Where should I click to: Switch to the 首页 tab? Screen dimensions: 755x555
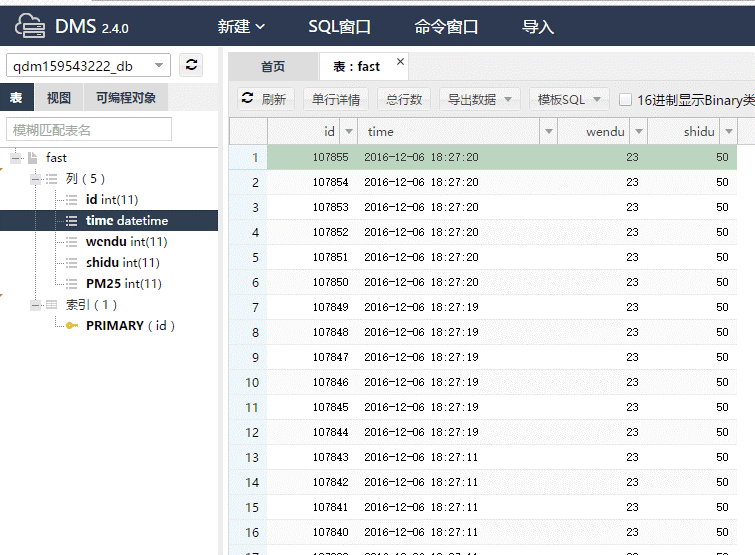273,67
